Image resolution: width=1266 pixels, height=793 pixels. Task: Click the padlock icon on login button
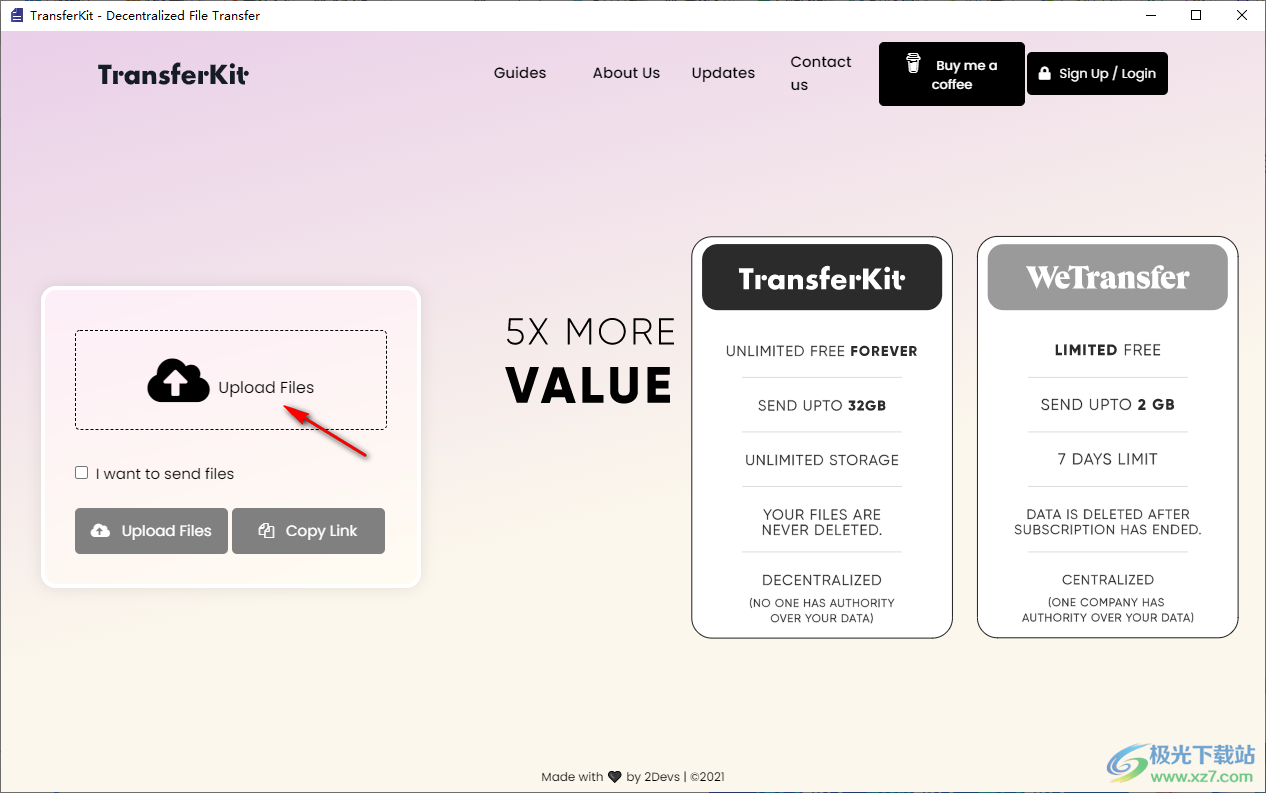coord(1045,73)
